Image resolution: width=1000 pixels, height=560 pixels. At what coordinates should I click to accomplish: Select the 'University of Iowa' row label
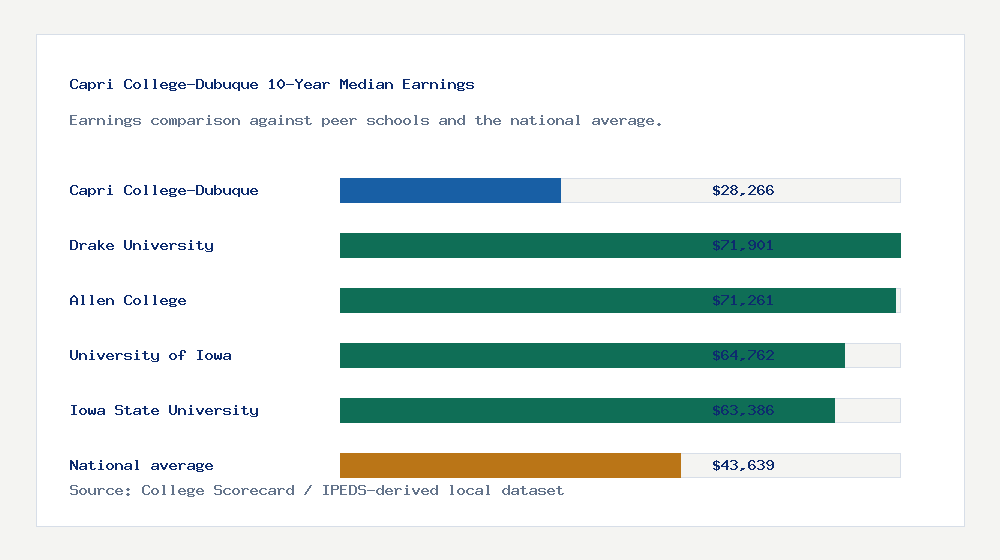(x=151, y=355)
